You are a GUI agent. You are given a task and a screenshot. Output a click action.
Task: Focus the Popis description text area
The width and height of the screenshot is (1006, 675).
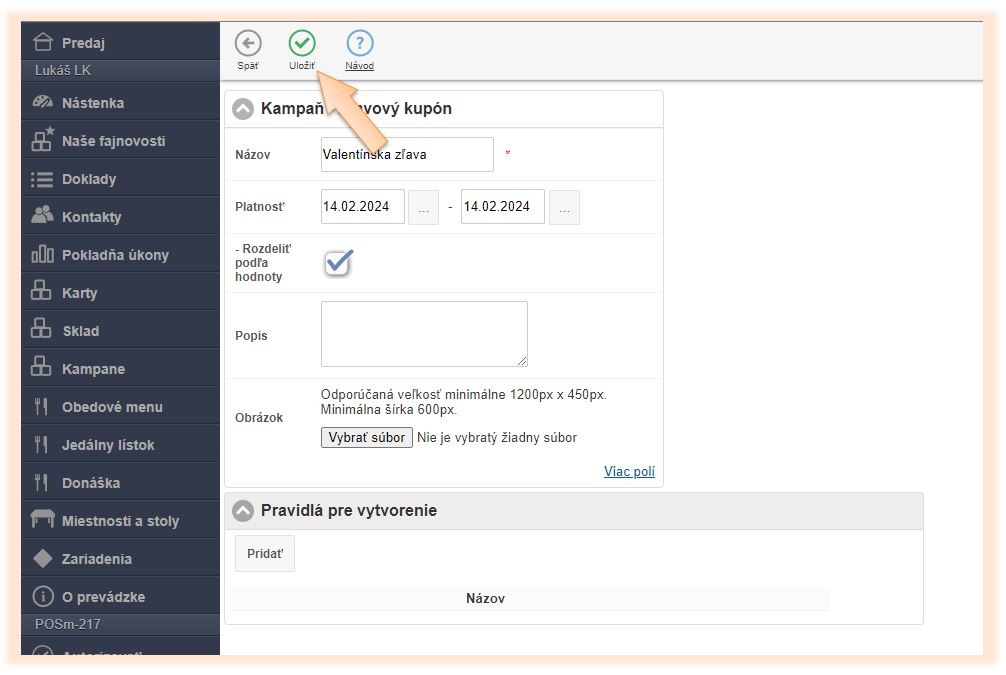click(x=424, y=334)
